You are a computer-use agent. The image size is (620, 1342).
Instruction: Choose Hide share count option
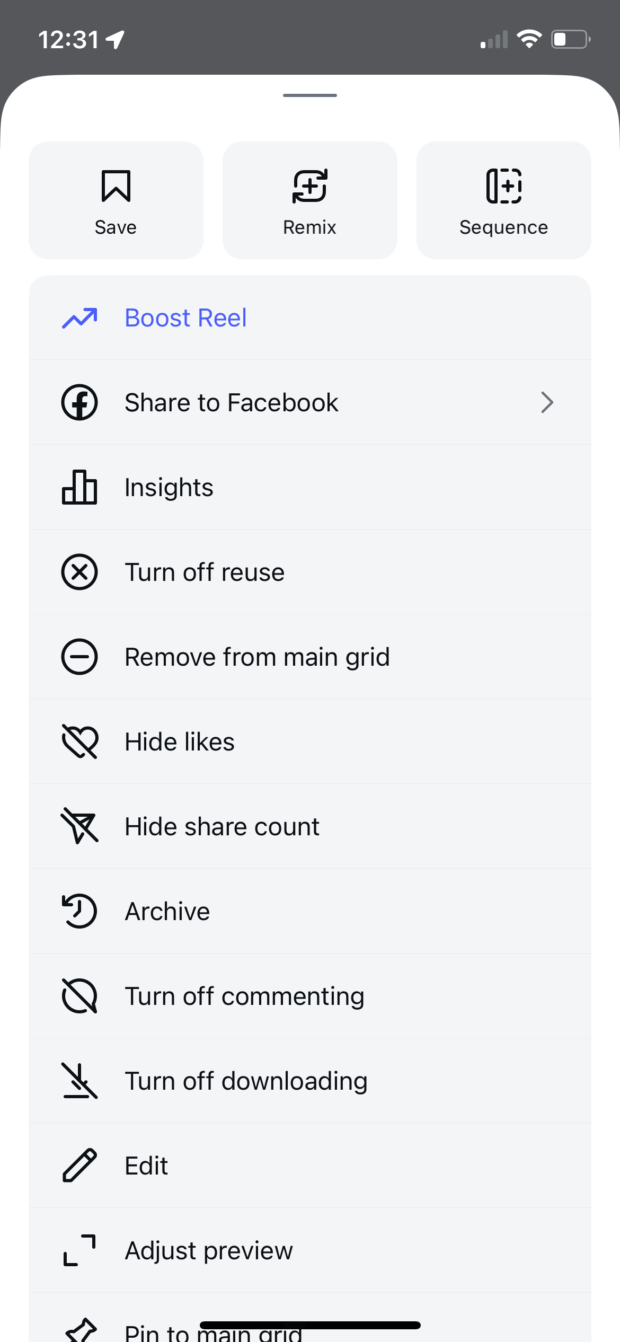[222, 827]
